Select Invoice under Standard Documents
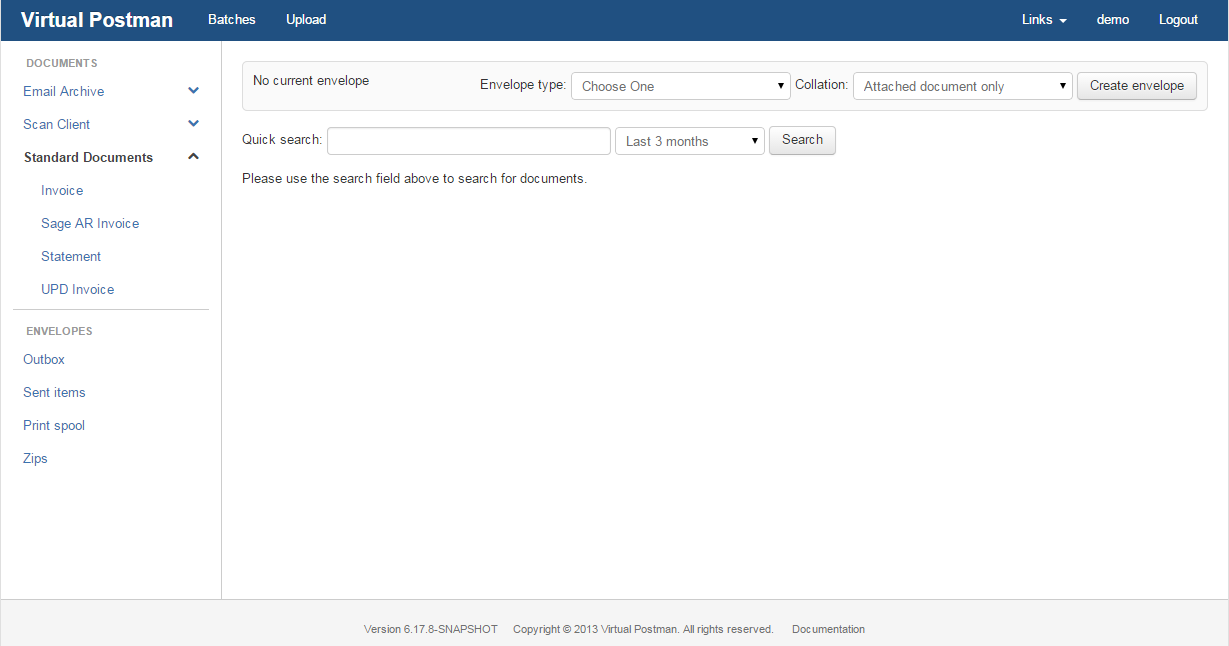 62,190
